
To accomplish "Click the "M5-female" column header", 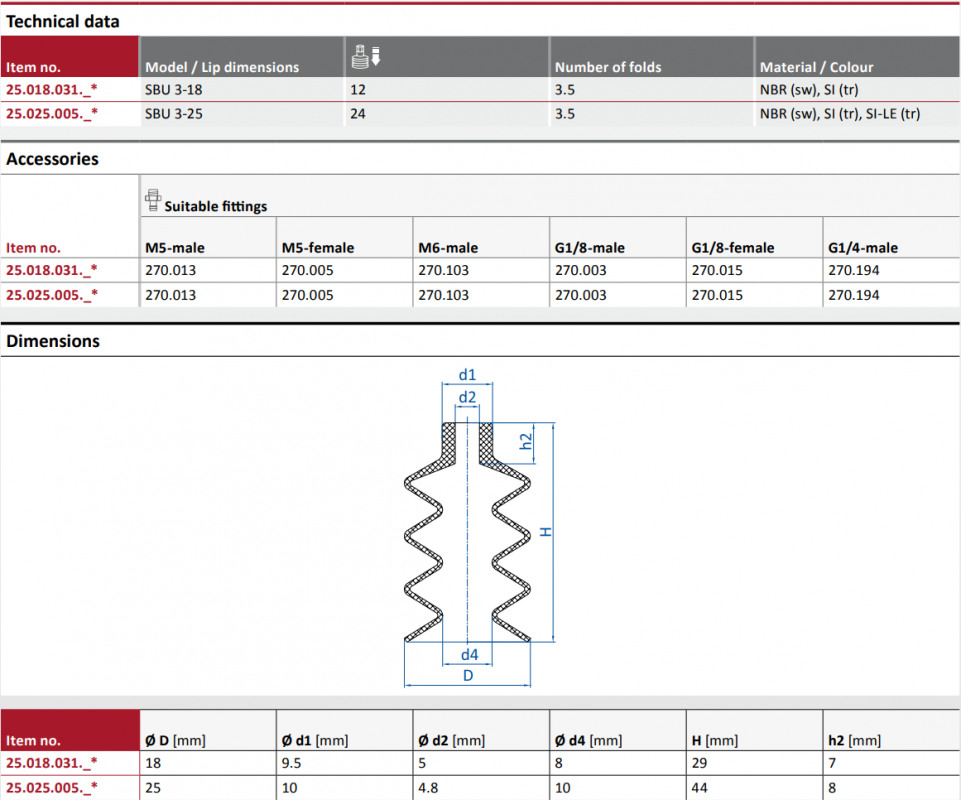I will pyautogui.click(x=318, y=248).
